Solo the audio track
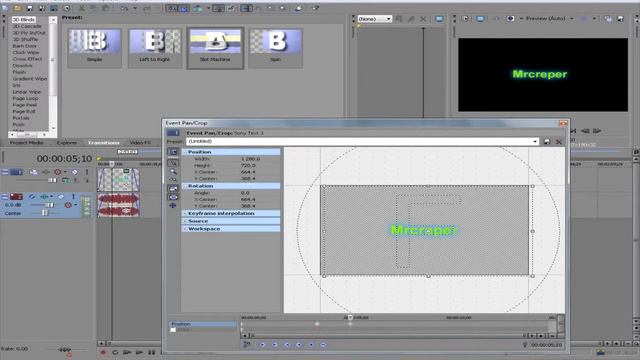This screenshot has height=360, width=640. coord(73,197)
